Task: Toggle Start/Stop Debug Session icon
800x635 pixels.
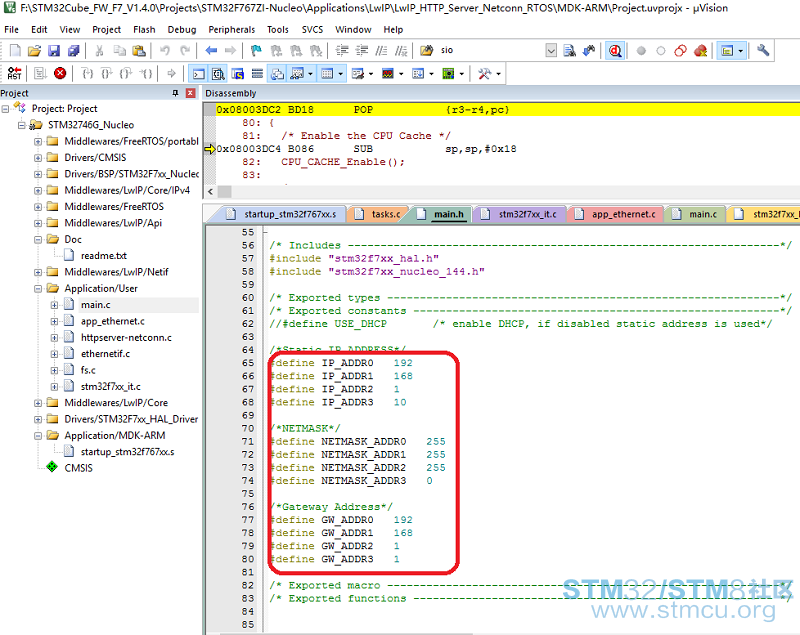Action: click(615, 50)
